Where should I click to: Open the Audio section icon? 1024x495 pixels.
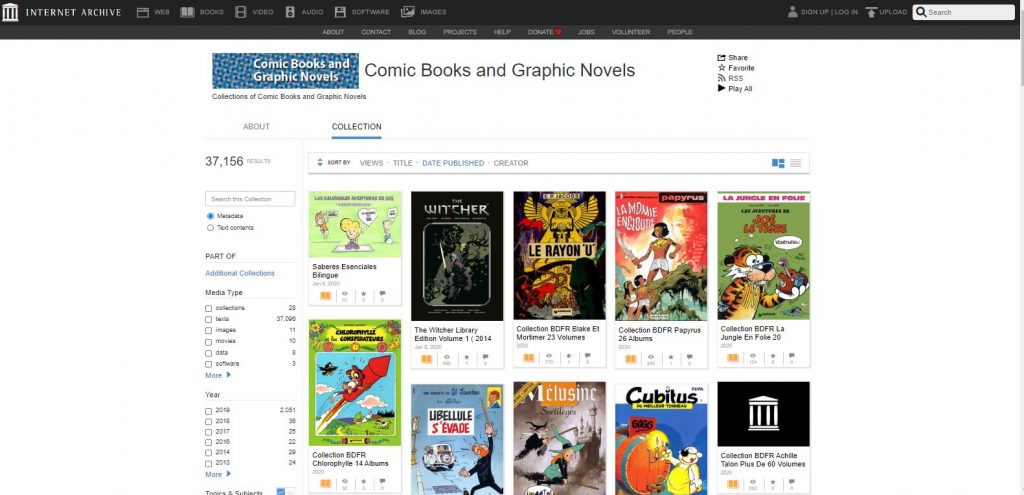click(290, 12)
